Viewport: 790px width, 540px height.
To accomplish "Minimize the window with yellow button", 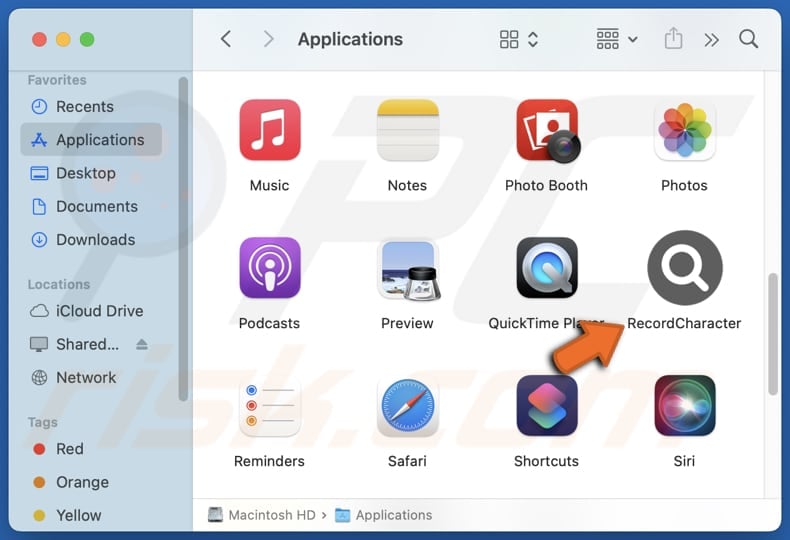I will (x=63, y=39).
